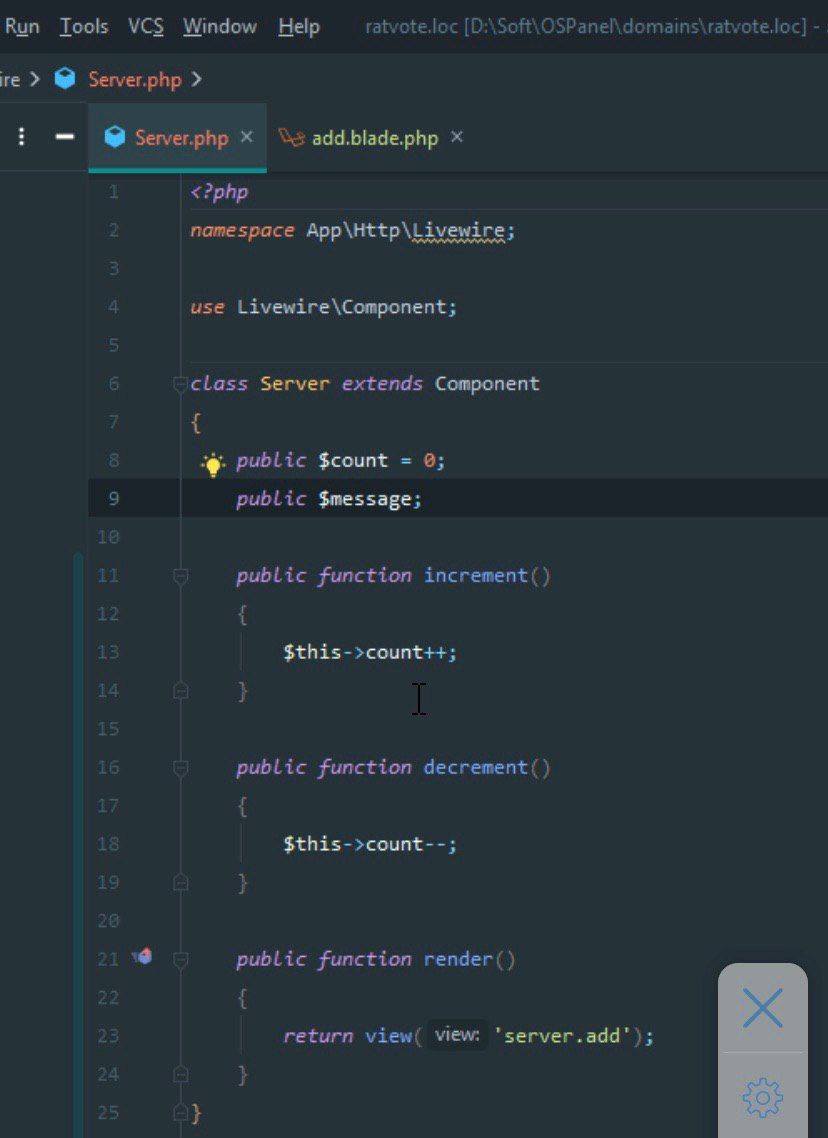
Task: Click the Component class name after extends
Action: click(x=487, y=383)
